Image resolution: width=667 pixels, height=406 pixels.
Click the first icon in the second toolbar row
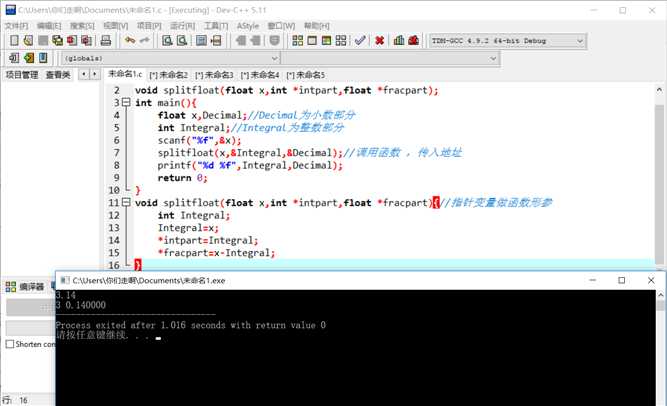[14, 57]
